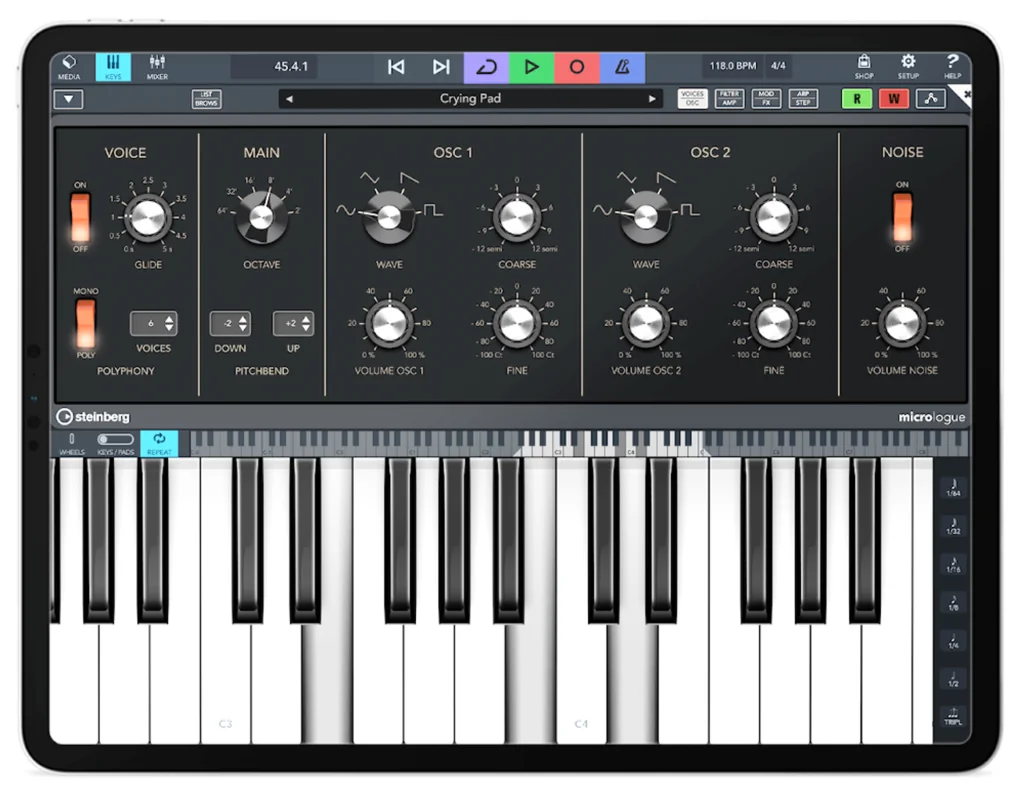Screen dimensions: 1024x798
Task: Toggle the Glide ON/OFF switch
Action: pos(80,217)
